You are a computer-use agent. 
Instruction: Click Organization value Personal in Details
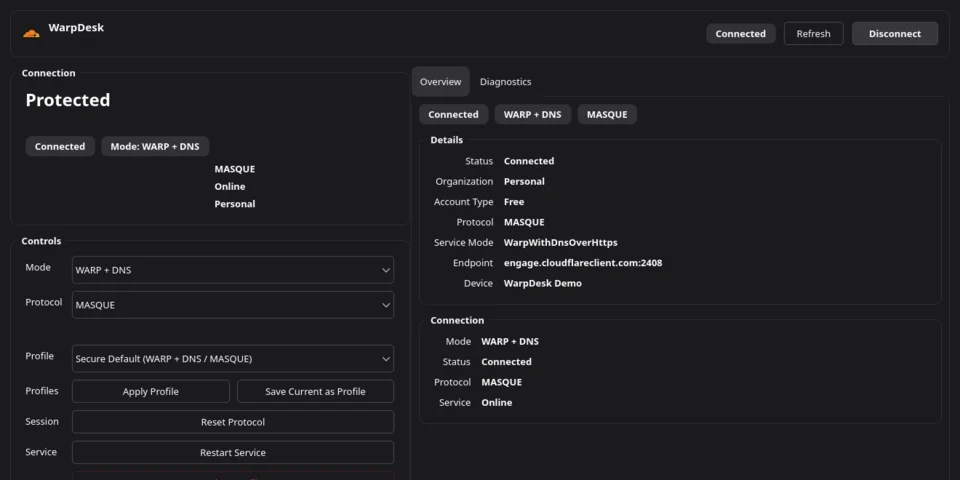tap(524, 181)
